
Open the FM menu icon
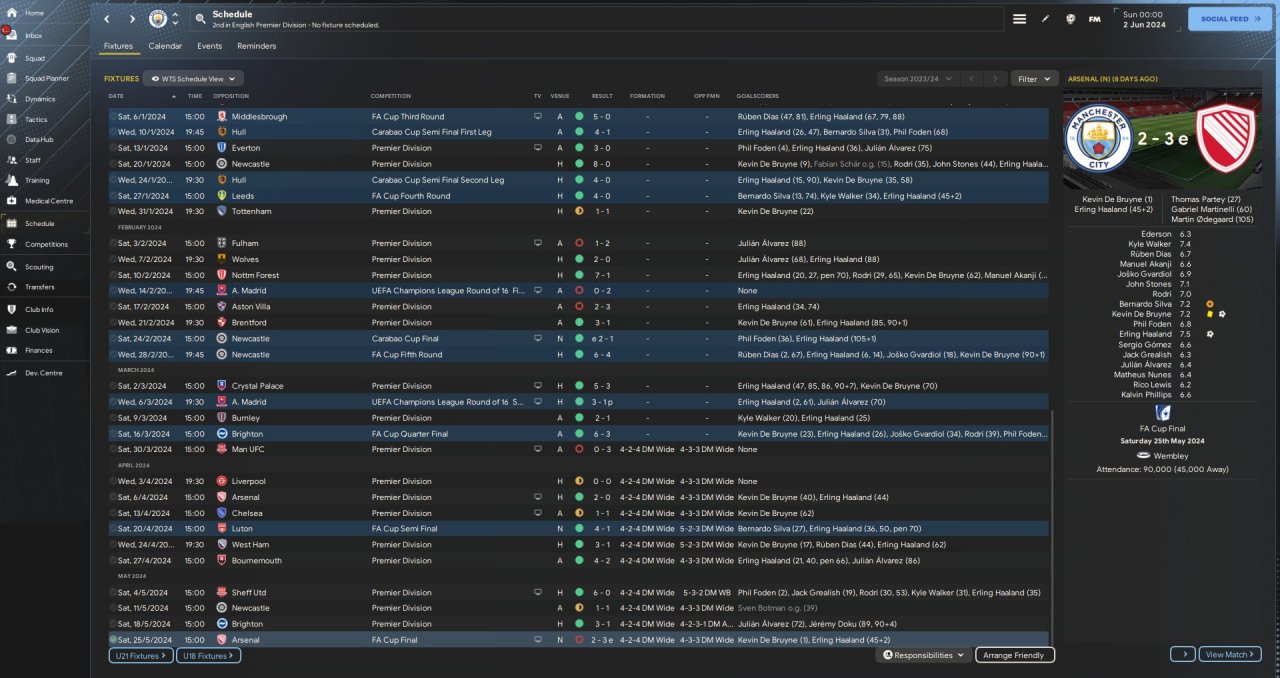coord(1094,19)
